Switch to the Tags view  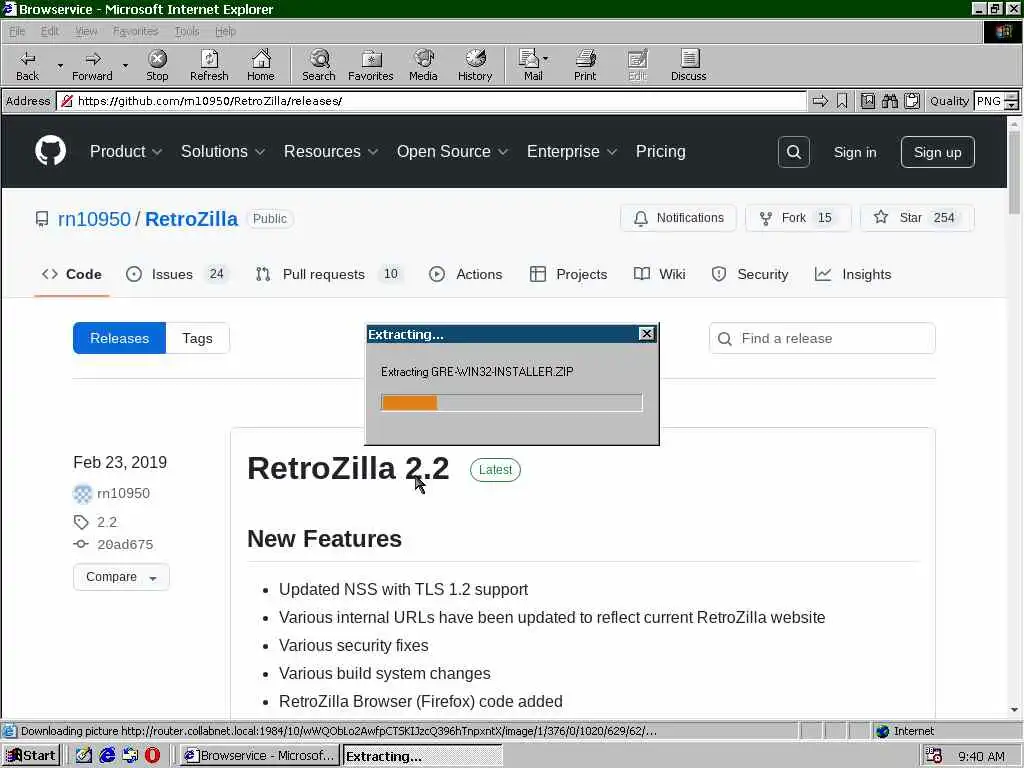click(x=197, y=338)
